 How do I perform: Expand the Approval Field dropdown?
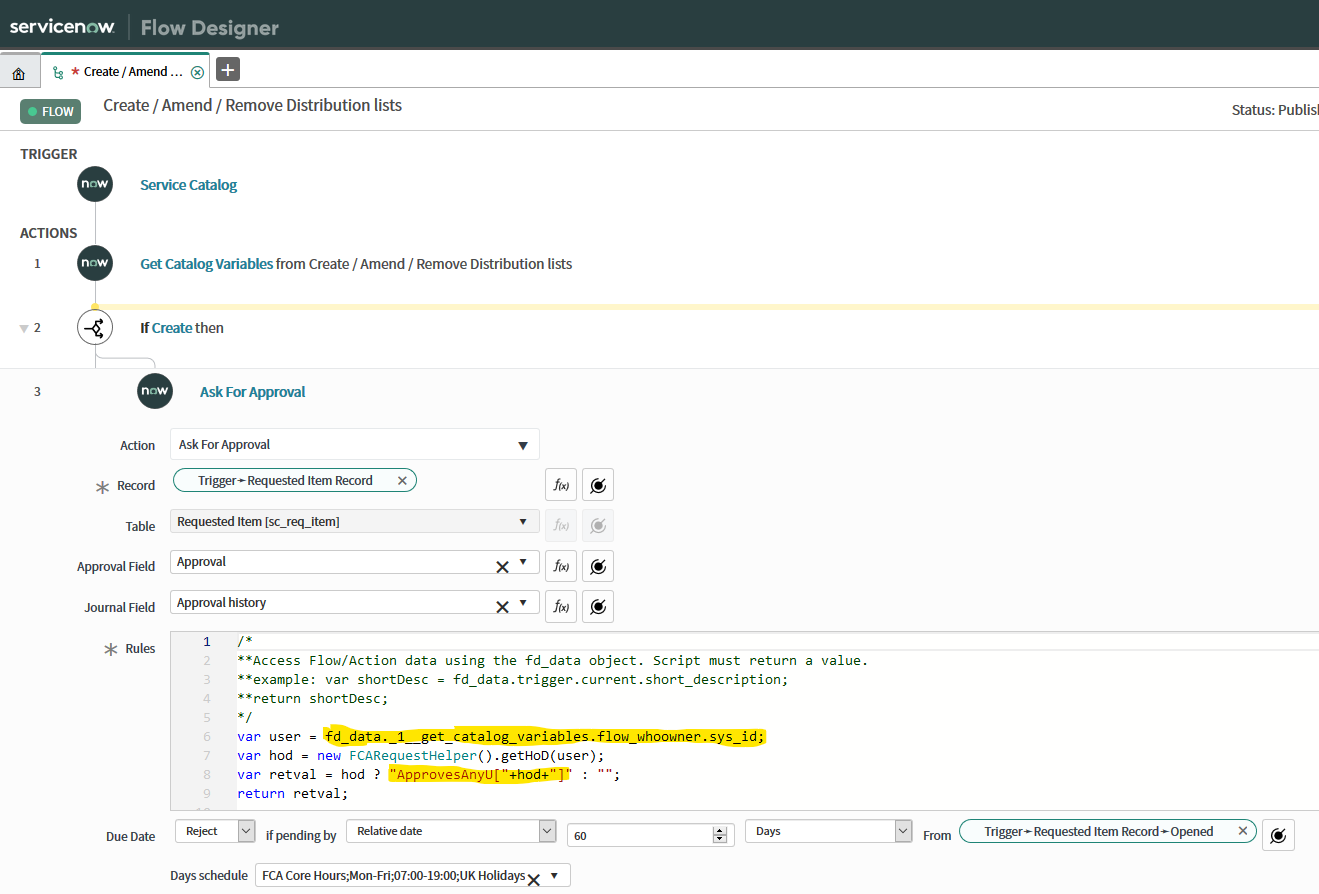coord(523,562)
